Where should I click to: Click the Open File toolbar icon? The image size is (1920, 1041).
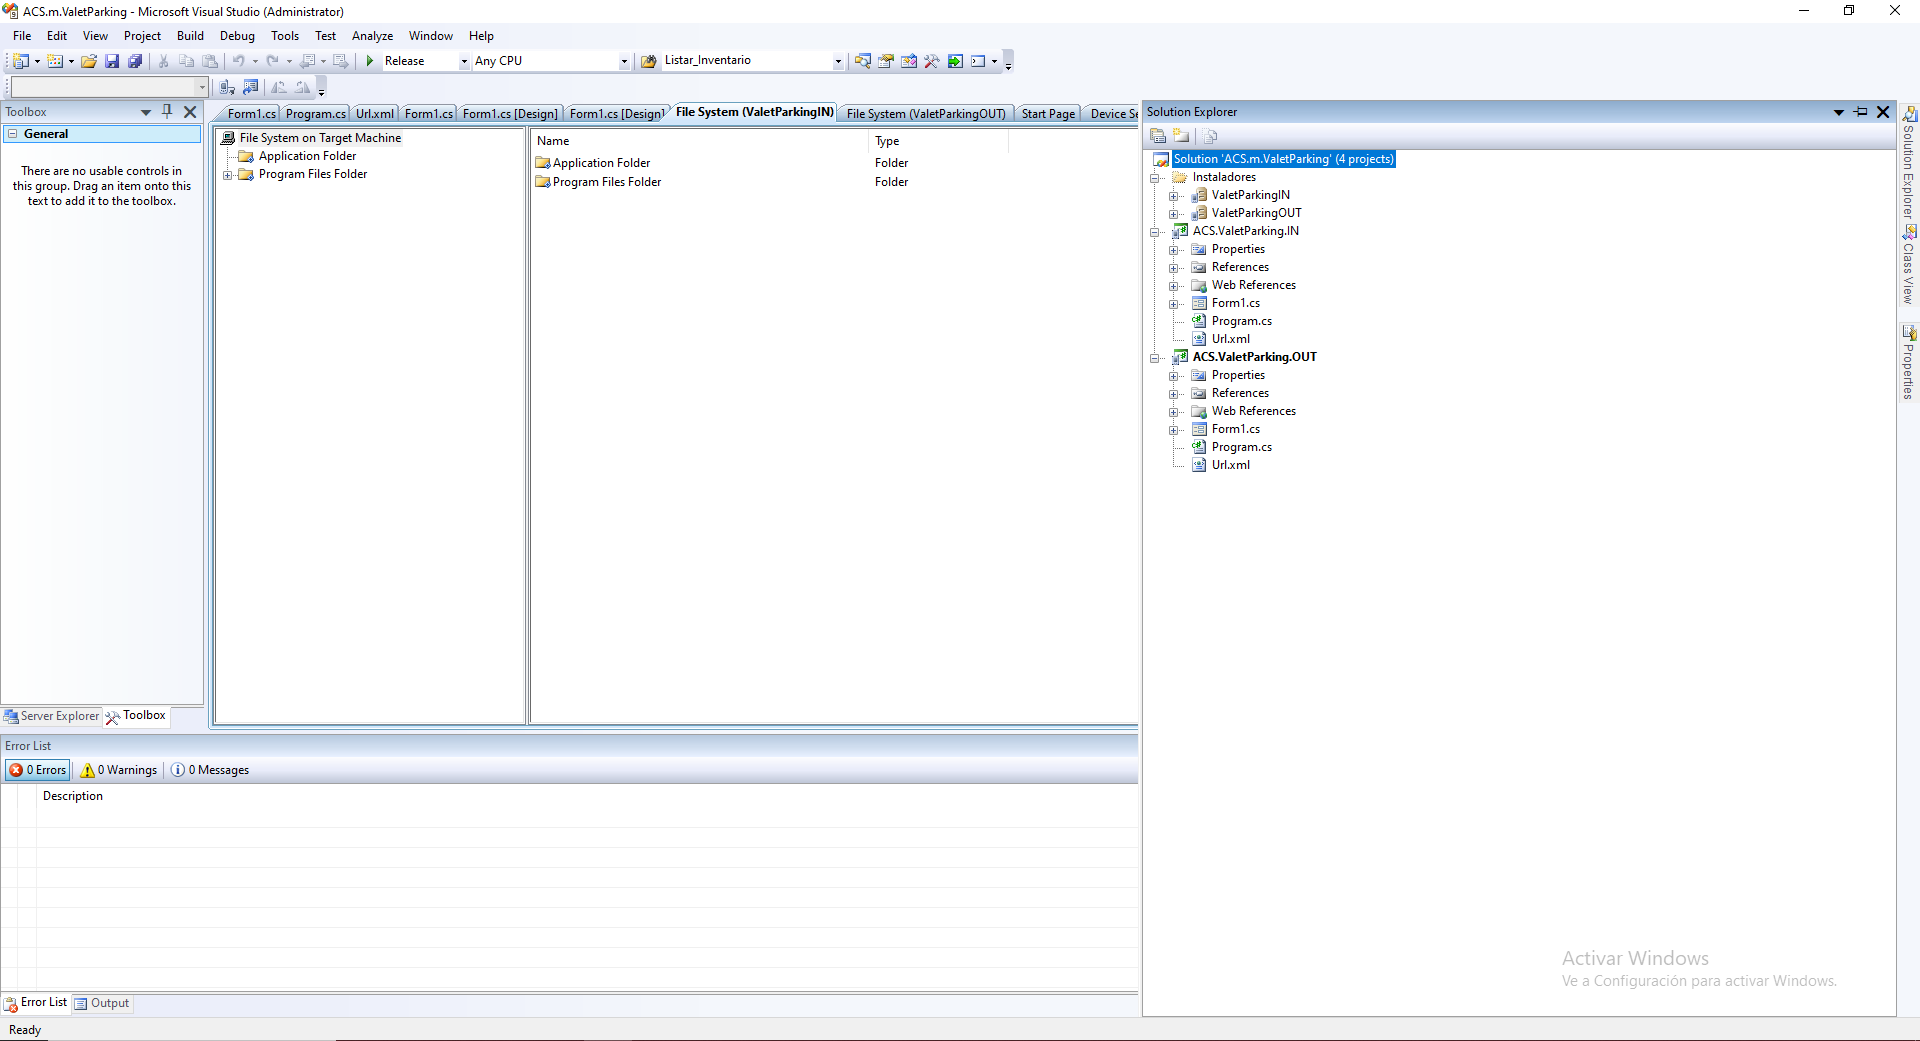89,61
